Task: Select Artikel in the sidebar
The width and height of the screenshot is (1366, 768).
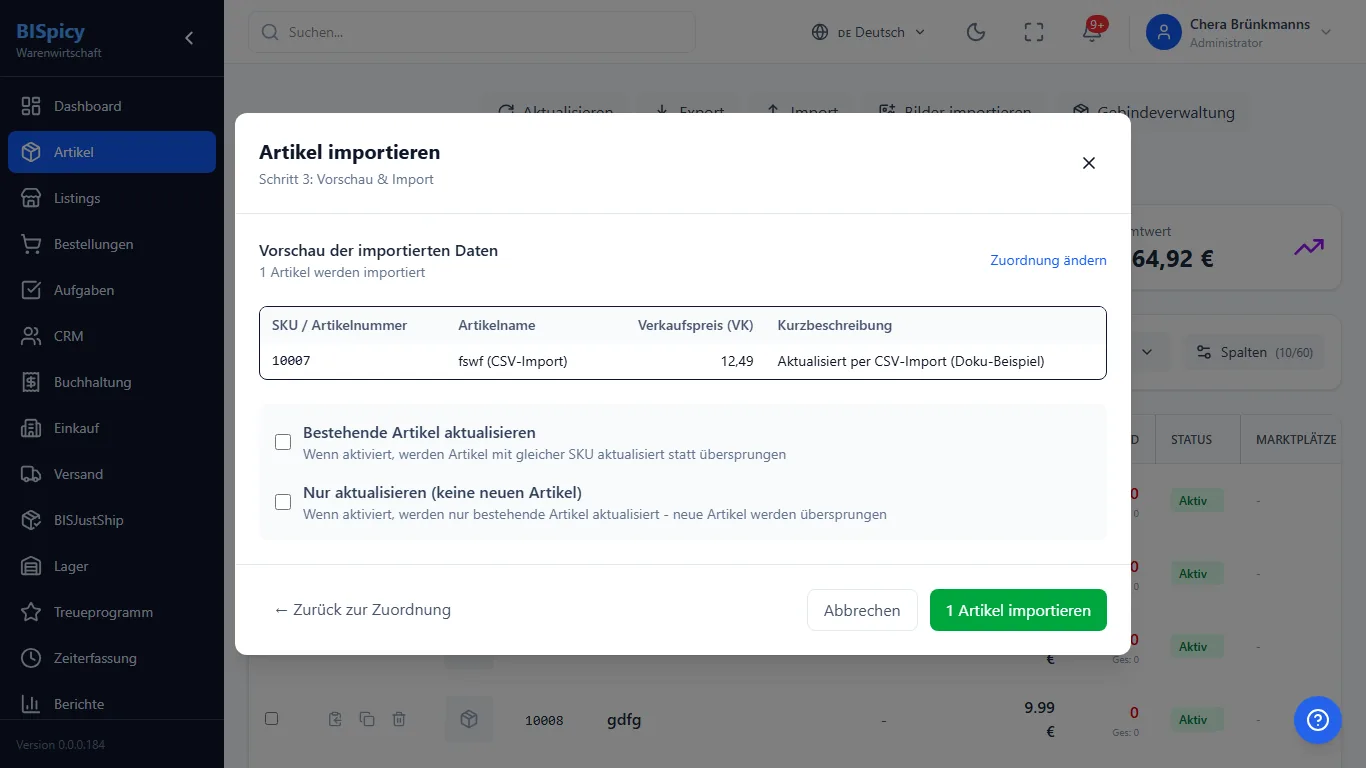Action: [112, 152]
